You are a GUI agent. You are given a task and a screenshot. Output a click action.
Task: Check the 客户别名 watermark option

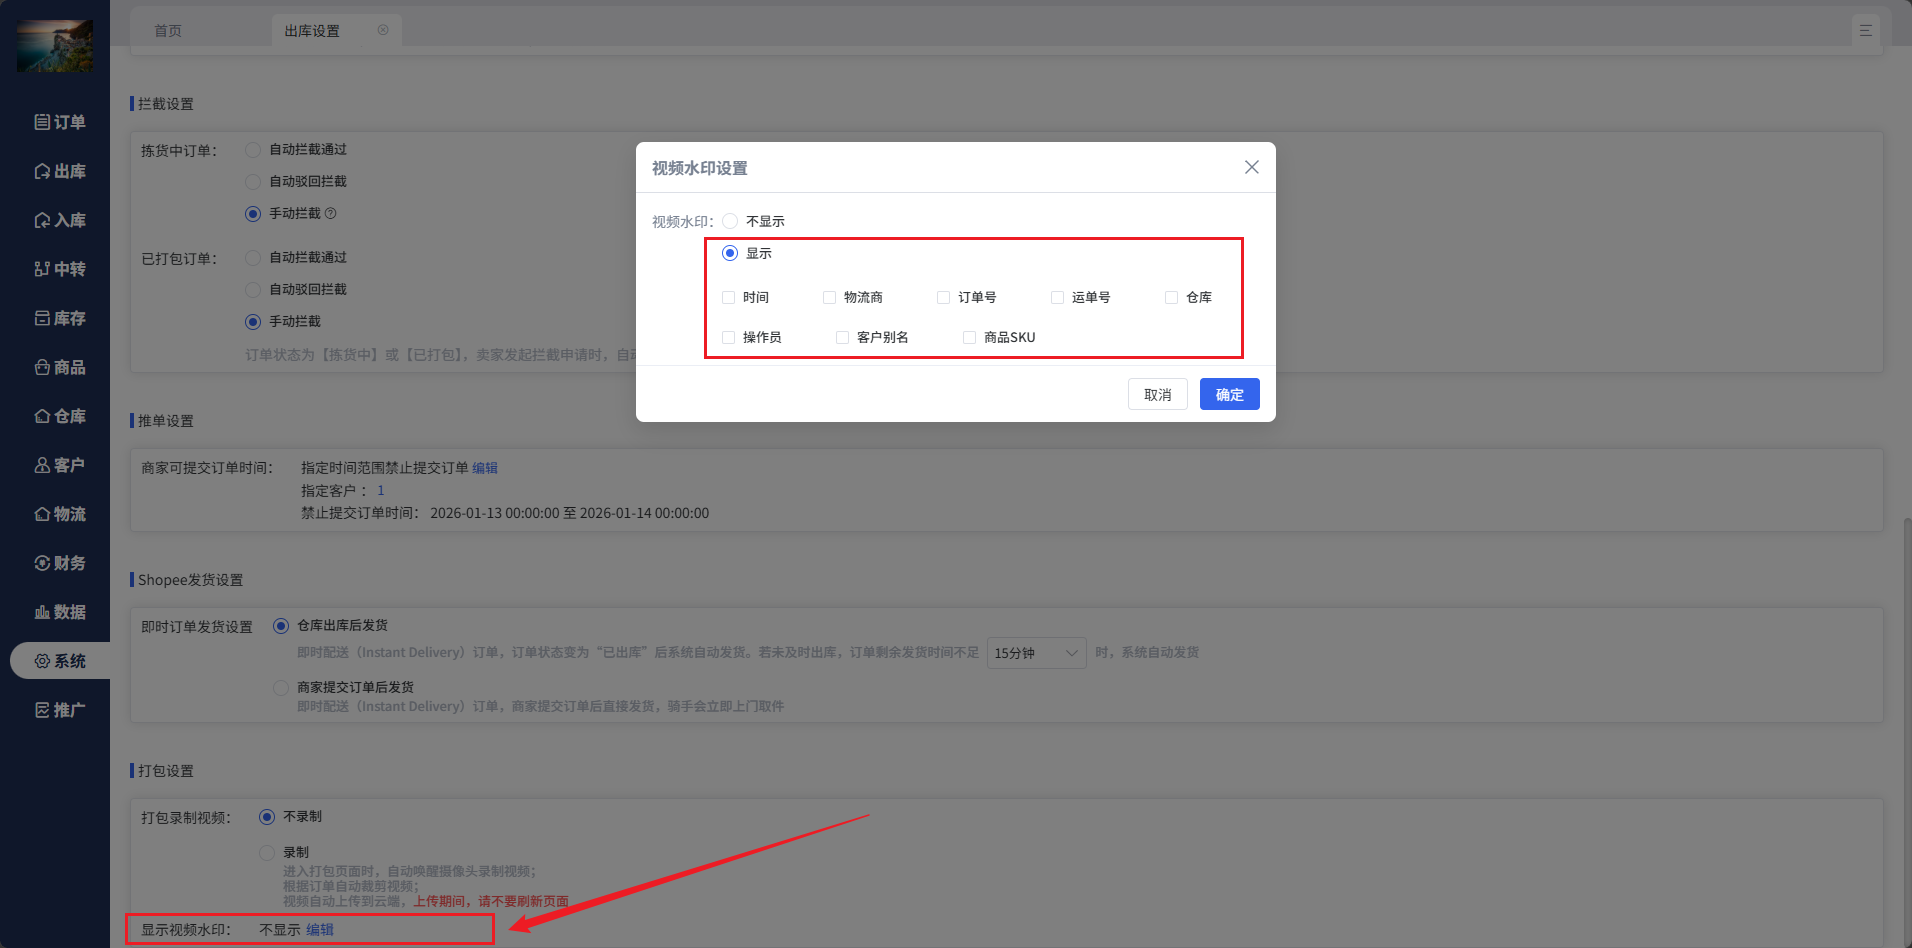click(842, 337)
